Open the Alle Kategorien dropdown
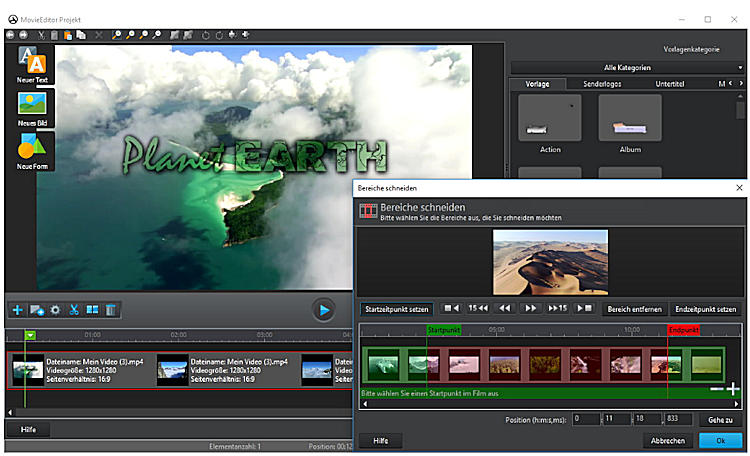This screenshot has height=456, width=750. (x=628, y=67)
